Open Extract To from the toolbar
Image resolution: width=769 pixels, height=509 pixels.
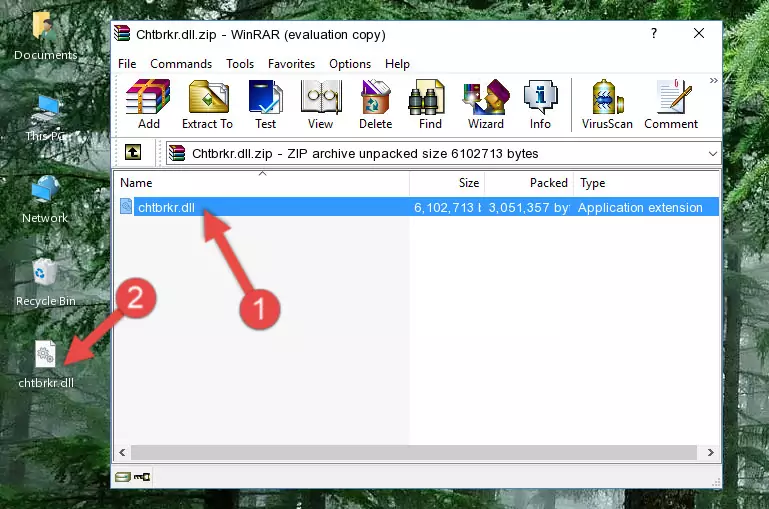[207, 104]
